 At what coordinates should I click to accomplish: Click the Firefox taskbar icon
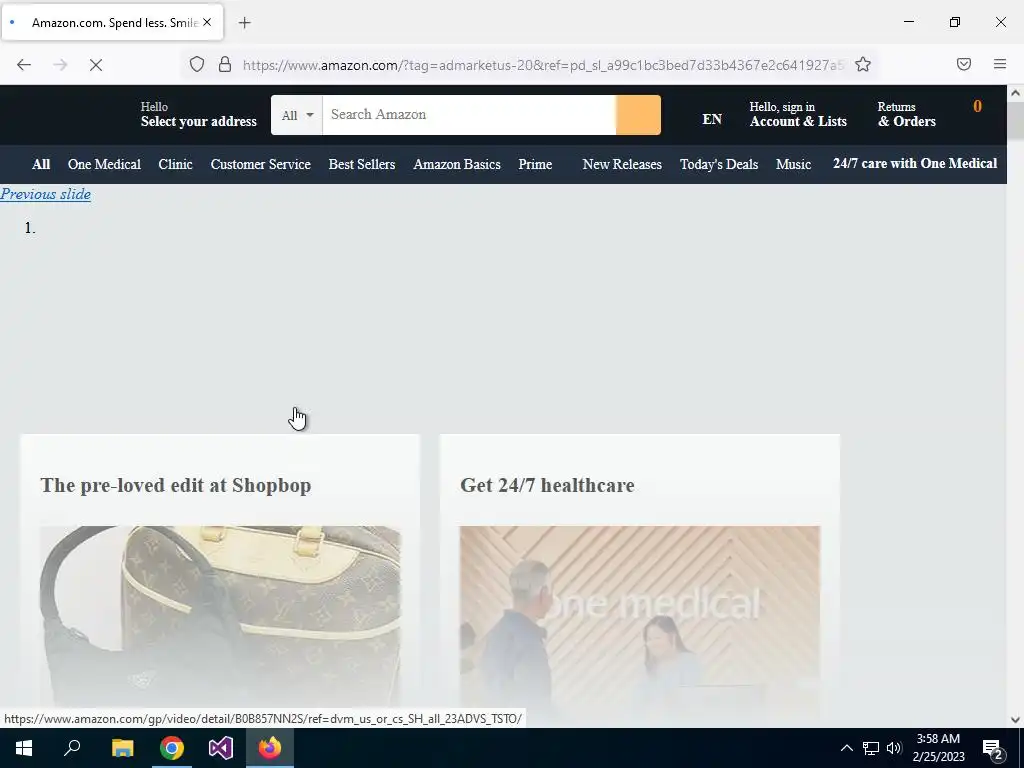click(270, 748)
